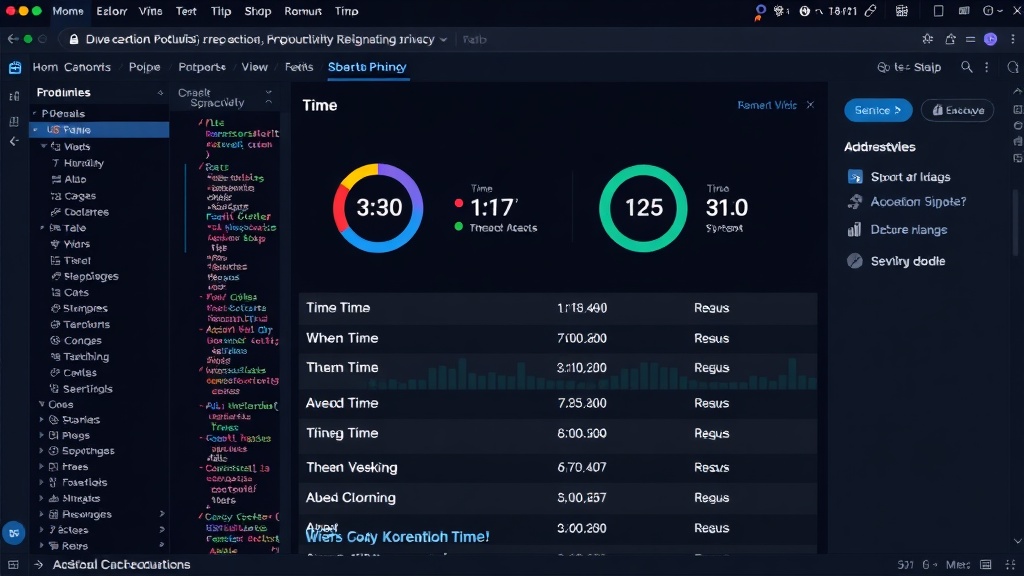Select the US Fanie tree item

pyautogui.click(x=99, y=129)
